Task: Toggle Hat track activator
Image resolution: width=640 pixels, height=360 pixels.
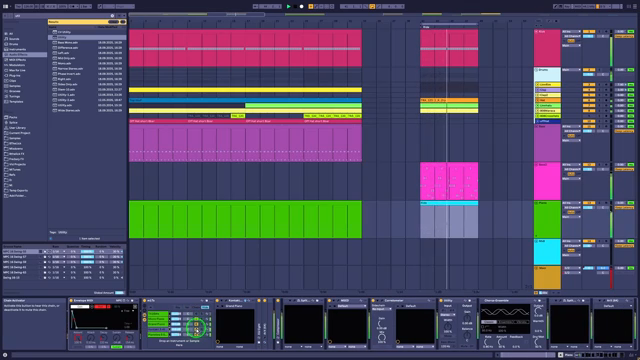Action: point(589,100)
